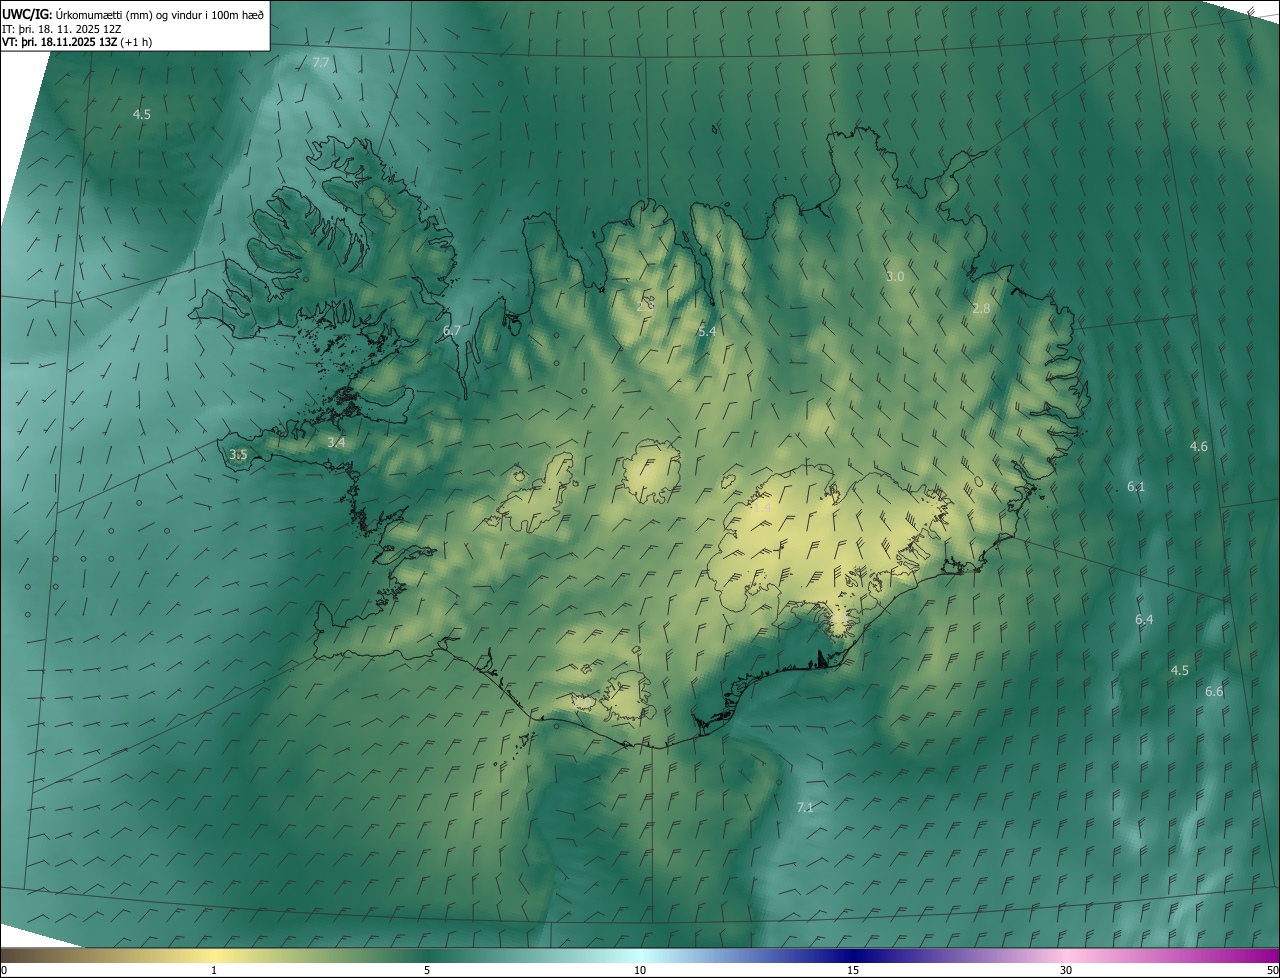Click the 6.1 value label

click(1136, 486)
